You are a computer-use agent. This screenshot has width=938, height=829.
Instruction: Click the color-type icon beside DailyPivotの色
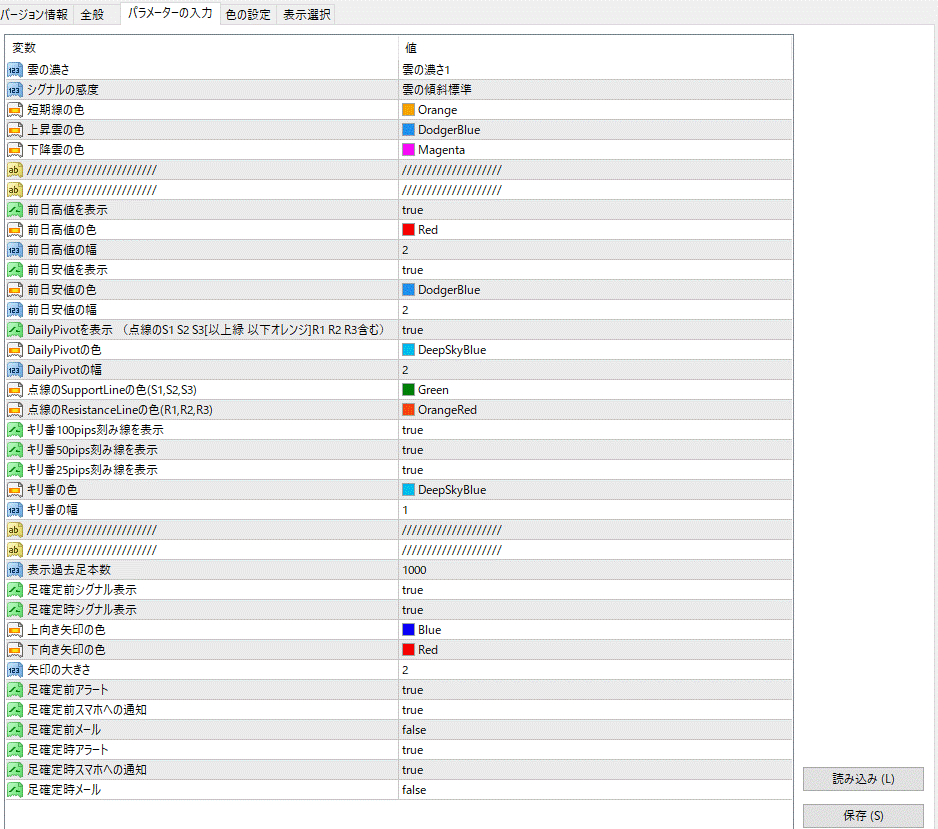pos(15,350)
